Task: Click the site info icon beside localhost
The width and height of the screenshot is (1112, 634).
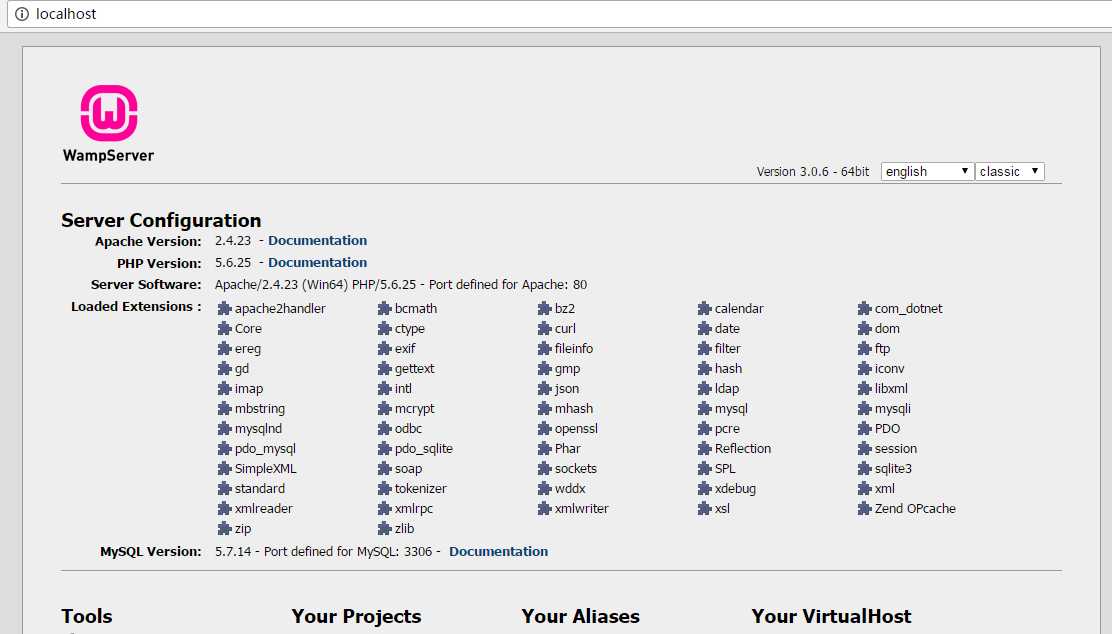Action: [x=22, y=14]
